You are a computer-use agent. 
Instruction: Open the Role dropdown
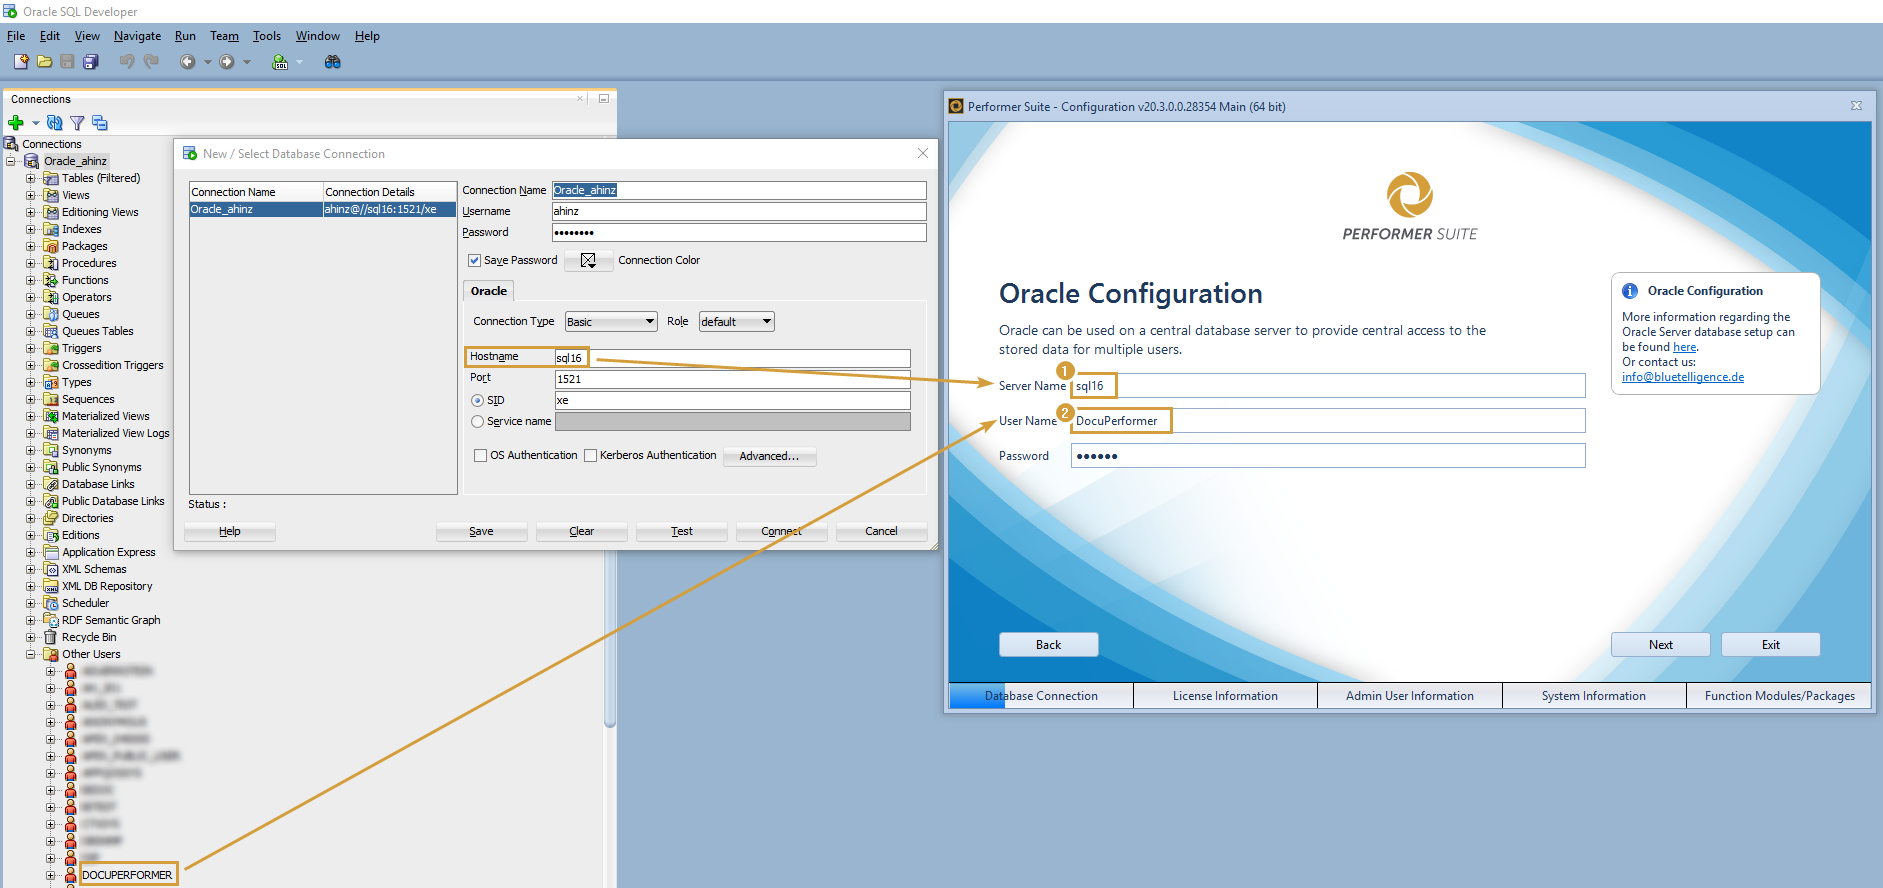point(736,322)
